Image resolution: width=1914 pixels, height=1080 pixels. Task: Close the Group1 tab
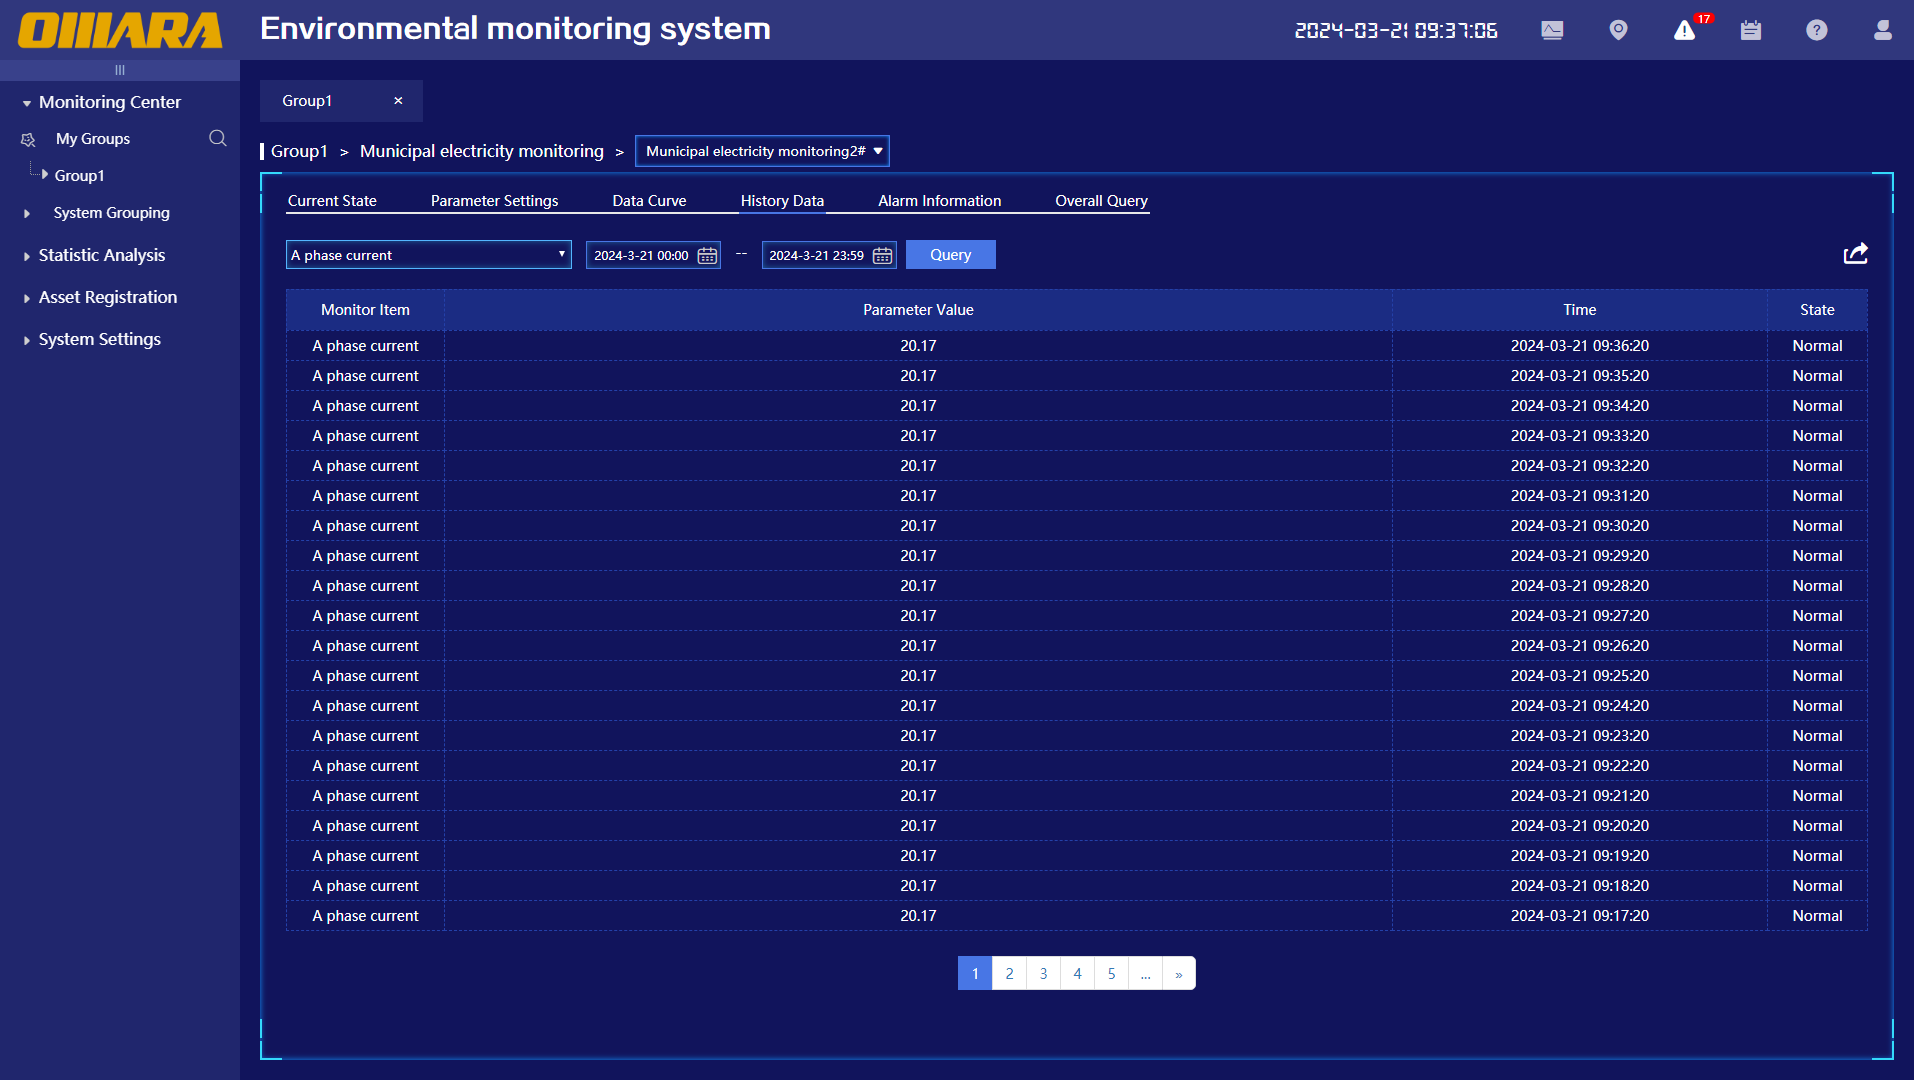click(x=398, y=101)
